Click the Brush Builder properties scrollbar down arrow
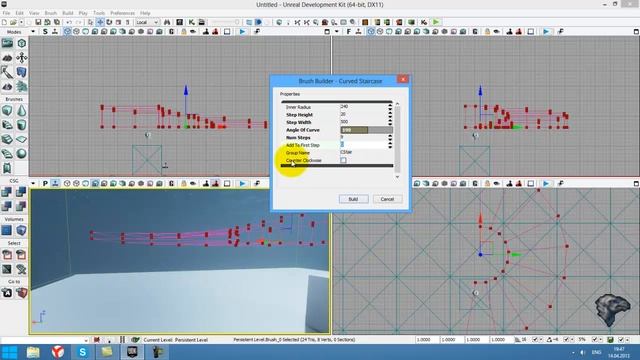The width and height of the screenshot is (640, 360). pos(397,177)
